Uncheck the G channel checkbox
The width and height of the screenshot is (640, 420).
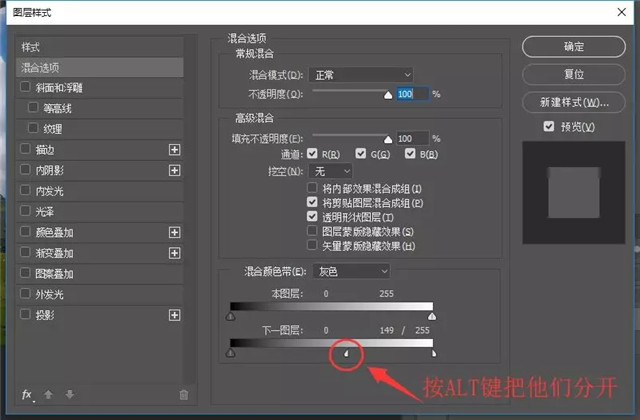[361, 153]
